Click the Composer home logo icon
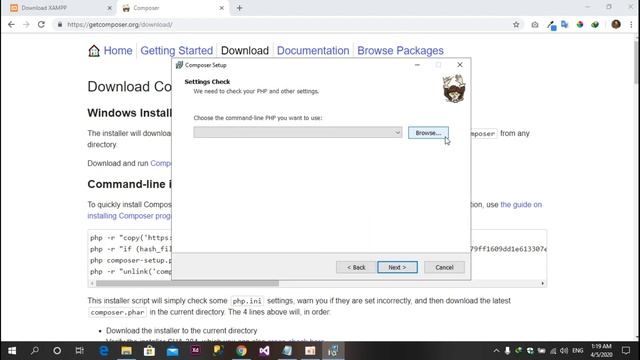The height and width of the screenshot is (360, 640). tap(94, 51)
